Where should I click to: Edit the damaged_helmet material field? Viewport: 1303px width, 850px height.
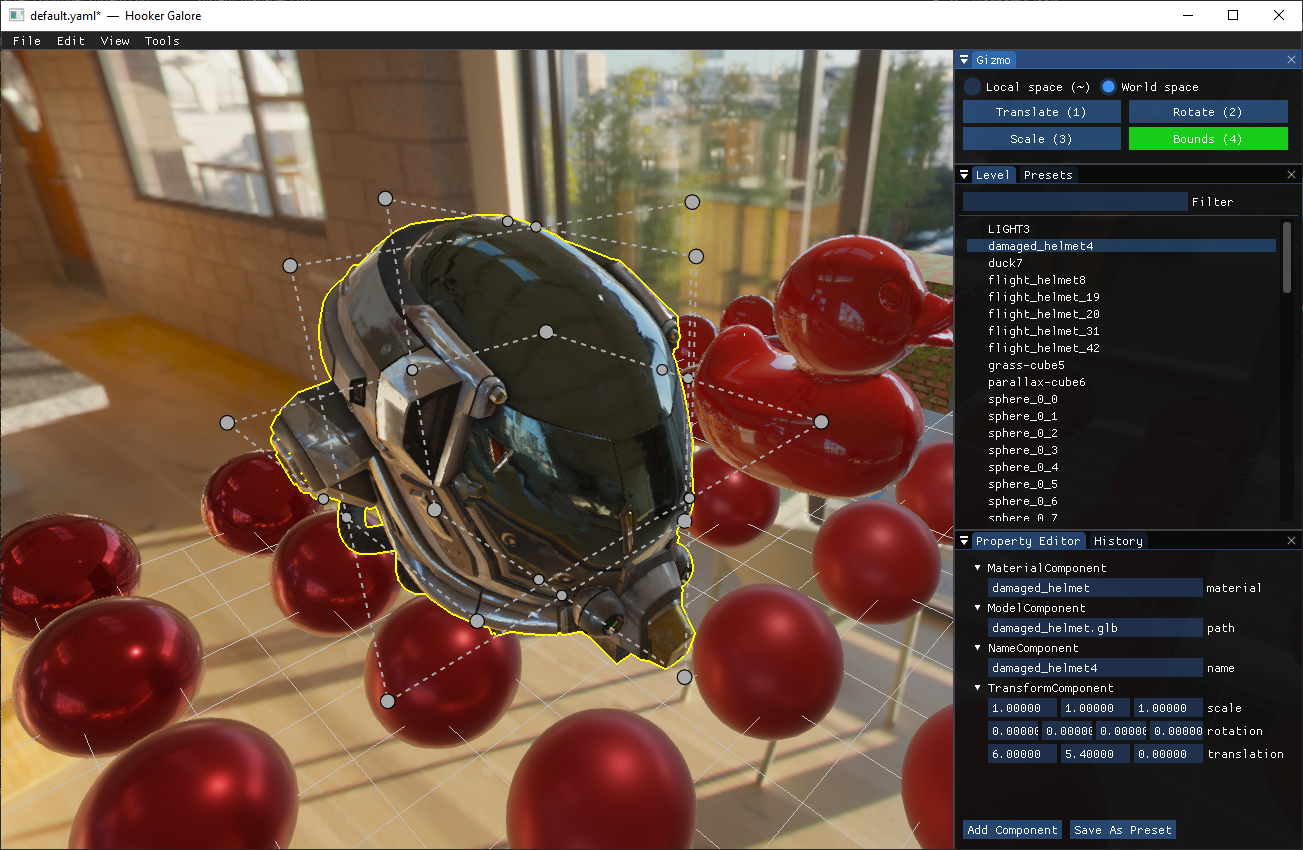pyautogui.click(x=1095, y=588)
